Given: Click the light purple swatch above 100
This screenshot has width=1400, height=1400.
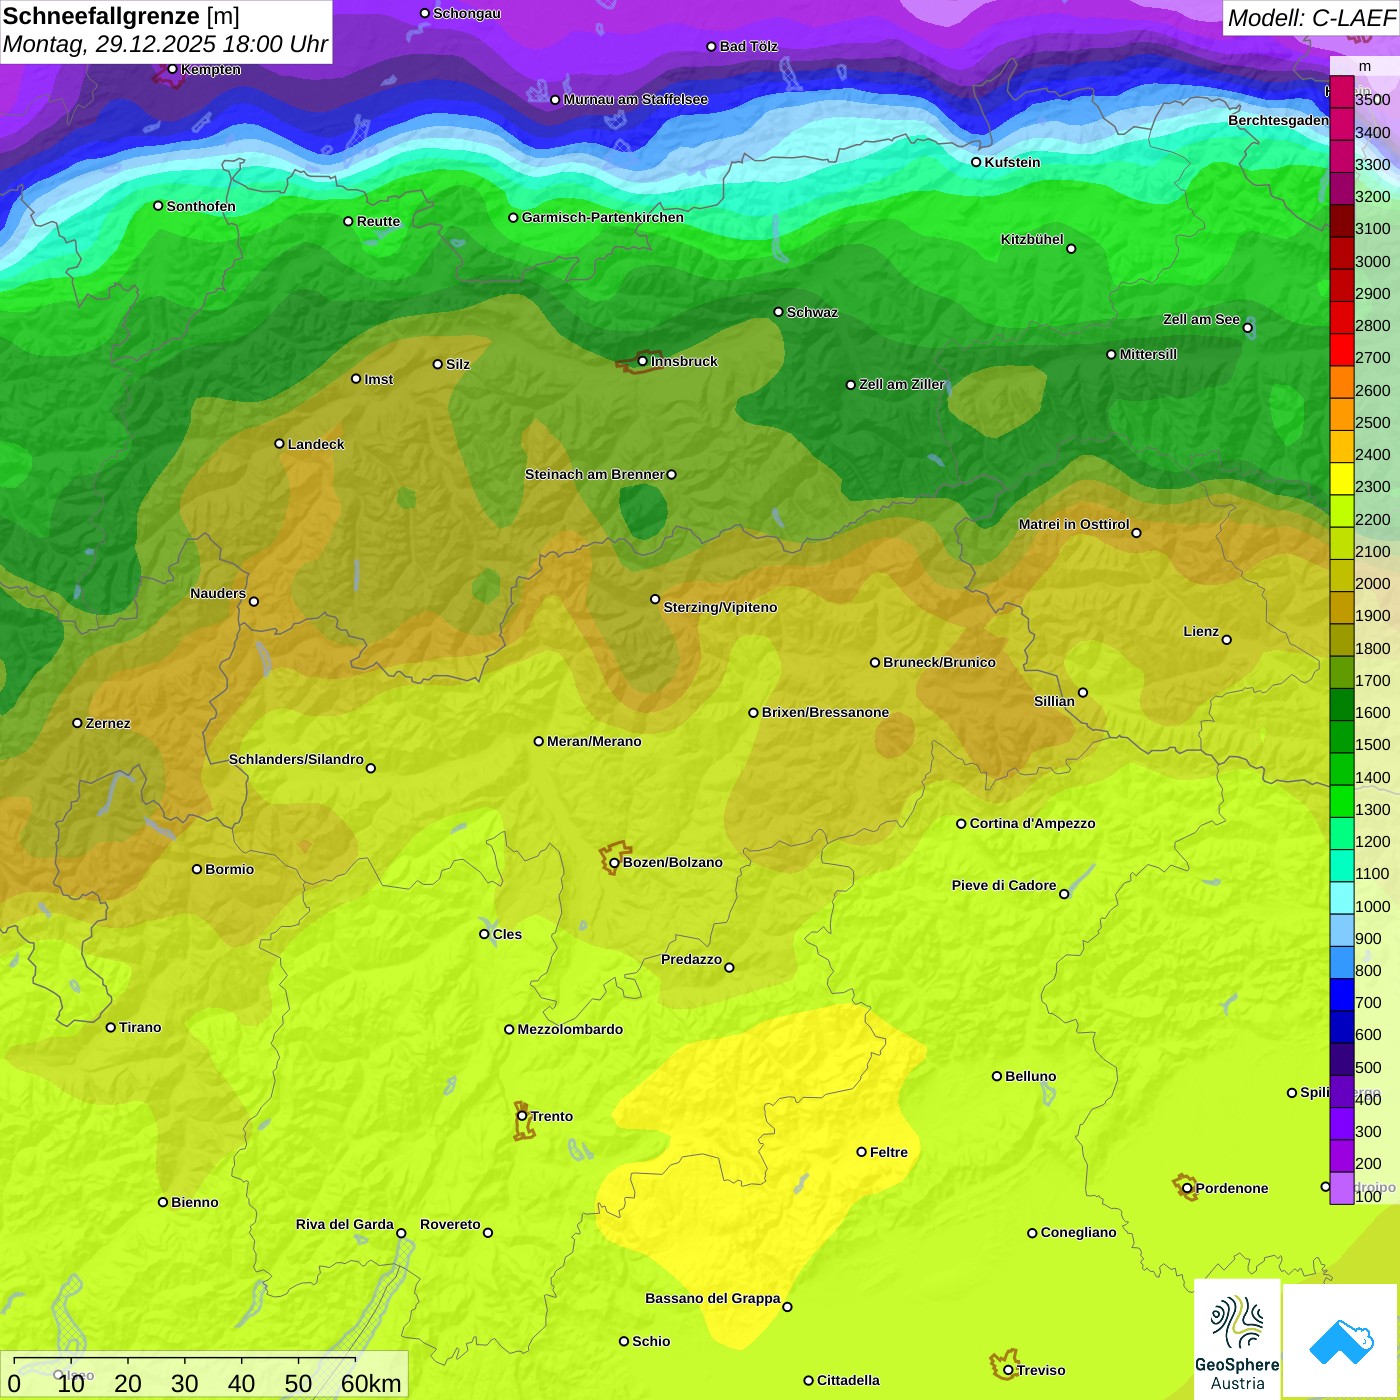Looking at the screenshot, I should 1341,1188.
